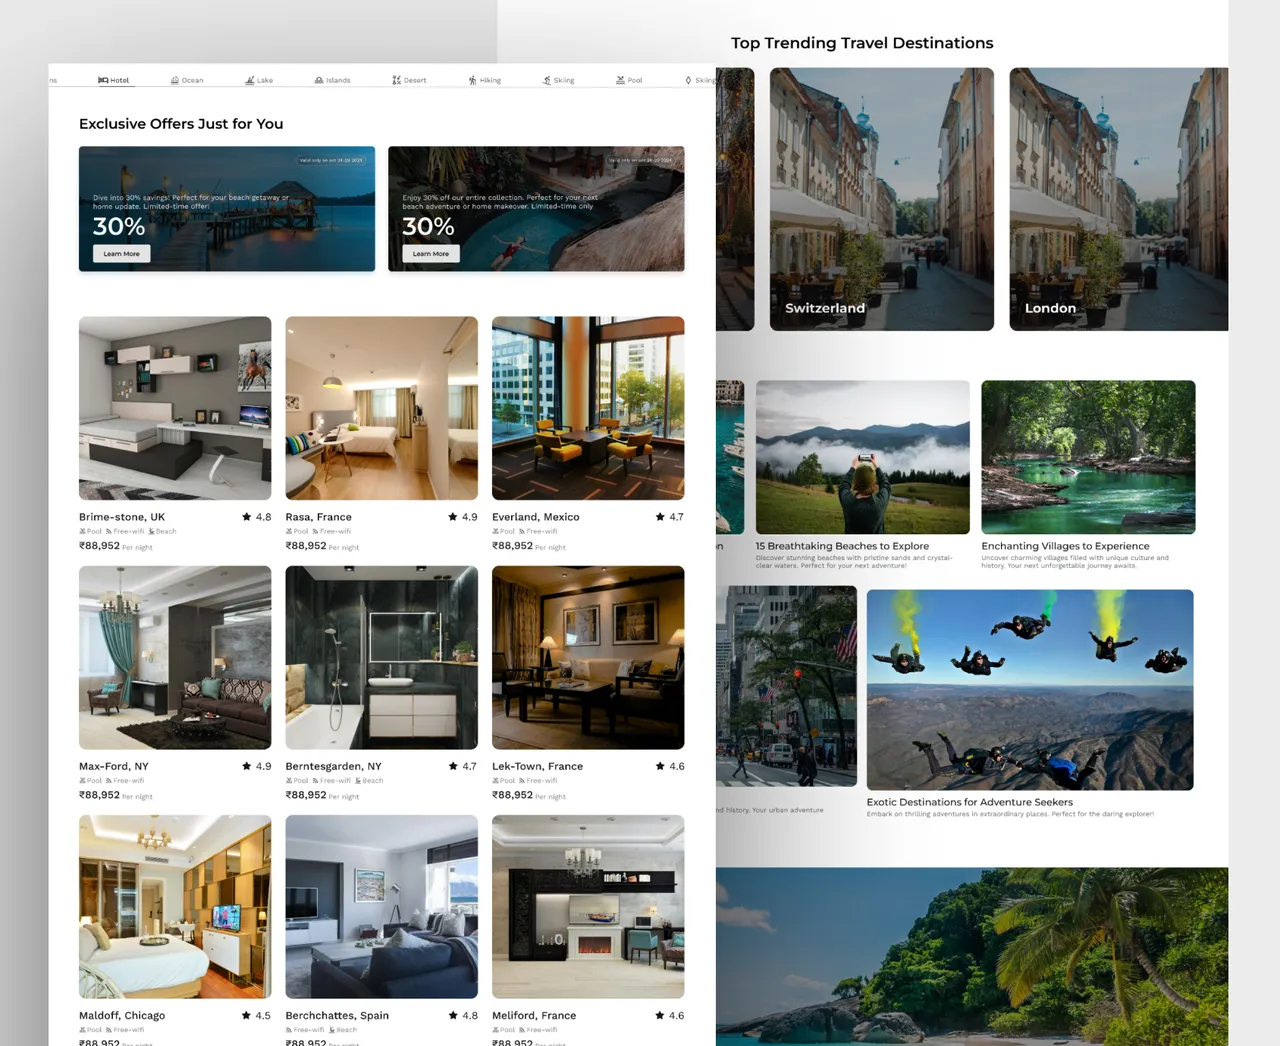Open the London destination card
This screenshot has height=1046, width=1280.
click(x=1119, y=199)
